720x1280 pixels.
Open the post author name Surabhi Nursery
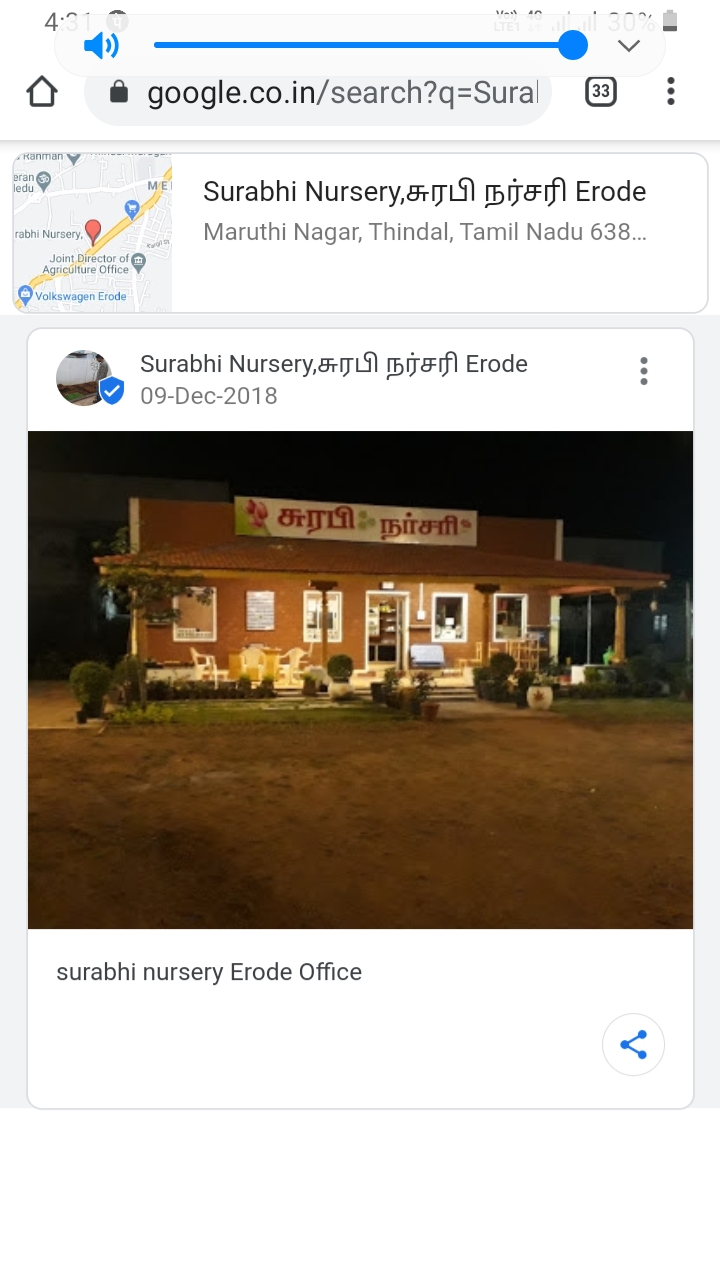pos(334,364)
